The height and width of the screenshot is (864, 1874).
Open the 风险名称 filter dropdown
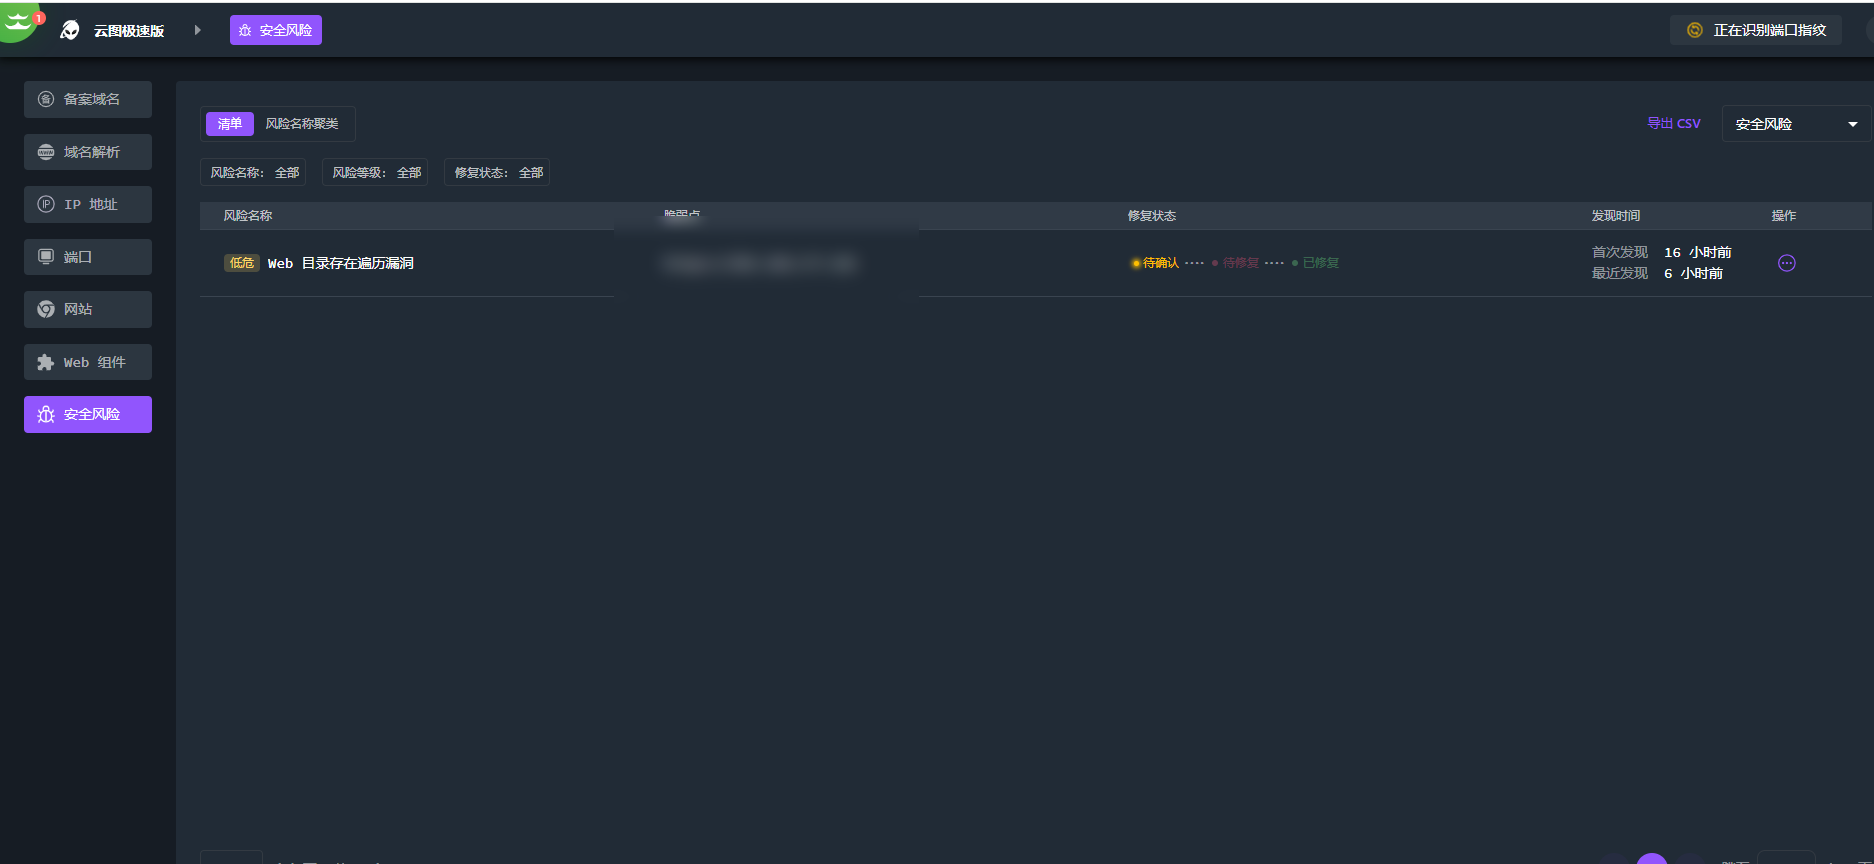pyautogui.click(x=254, y=172)
